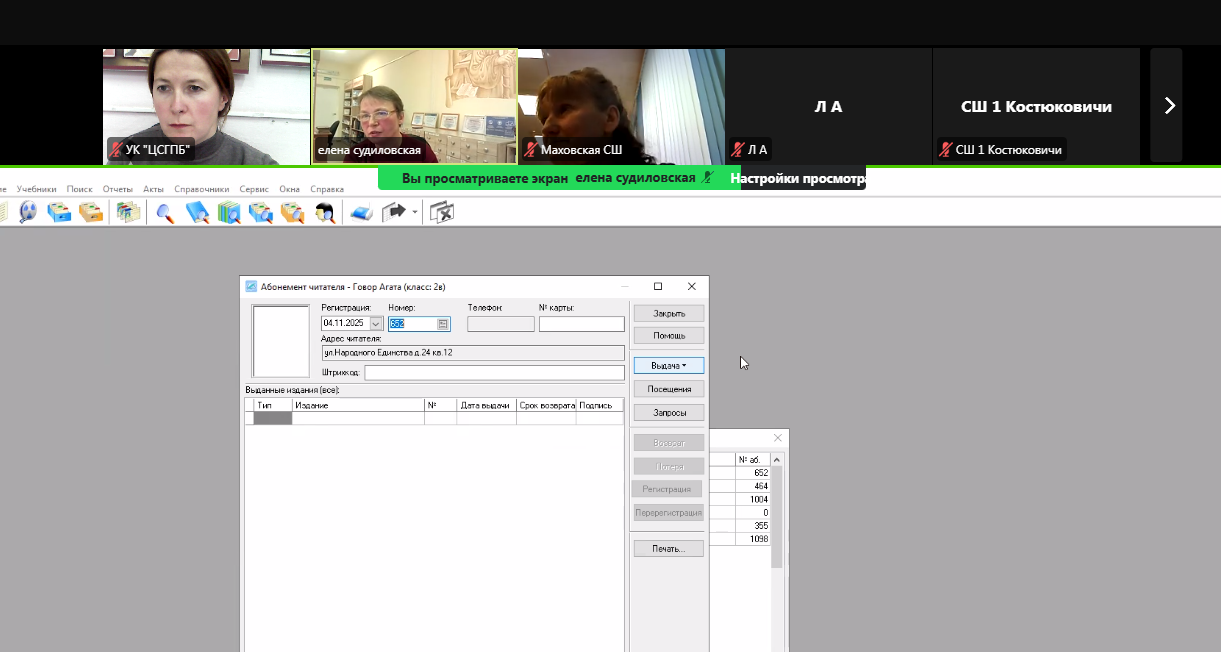Screen dimensions: 1221x652
Task: Open the export arrow dropdown in toolbar
Action: [415, 212]
